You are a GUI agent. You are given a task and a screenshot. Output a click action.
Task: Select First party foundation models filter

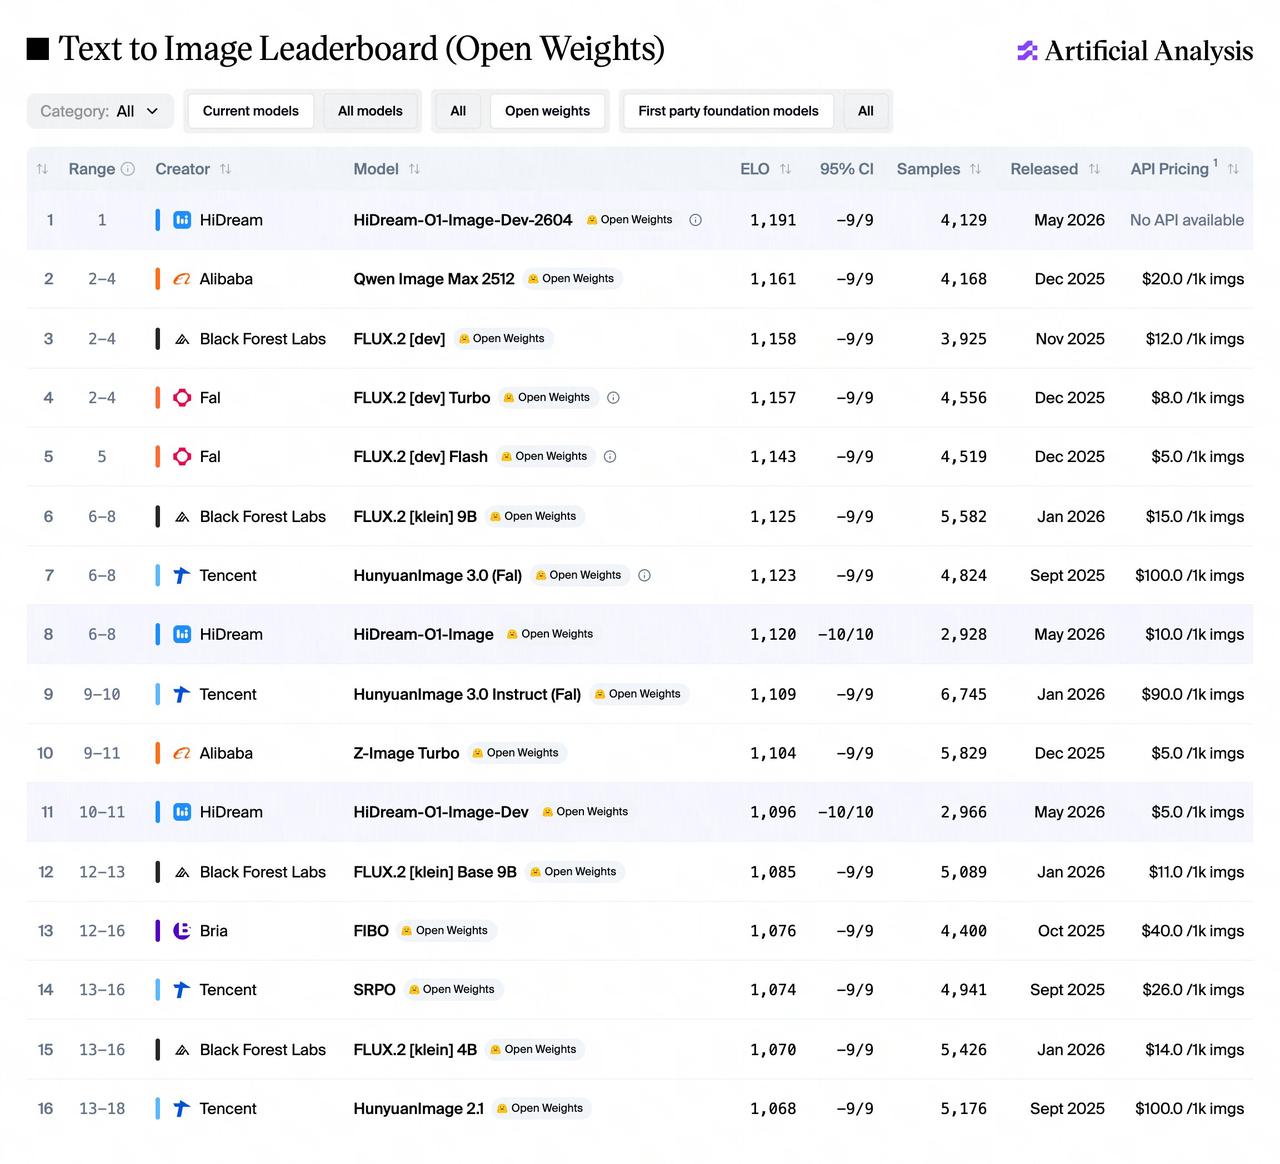[x=728, y=111]
